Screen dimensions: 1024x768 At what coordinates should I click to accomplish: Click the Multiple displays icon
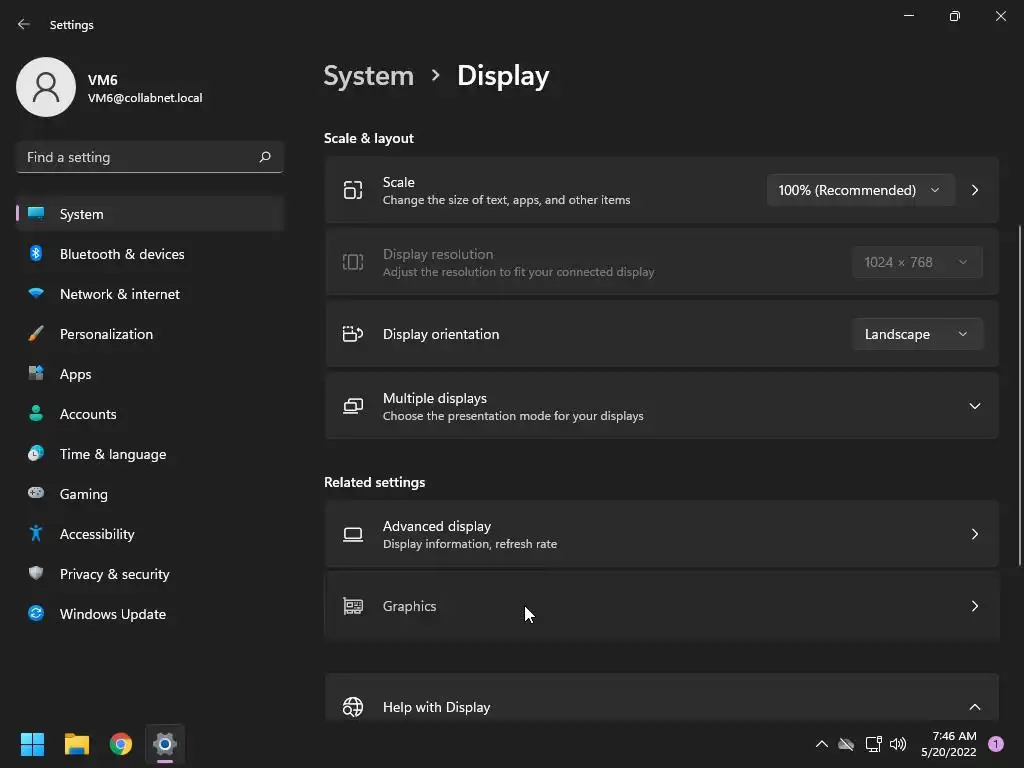(x=353, y=406)
